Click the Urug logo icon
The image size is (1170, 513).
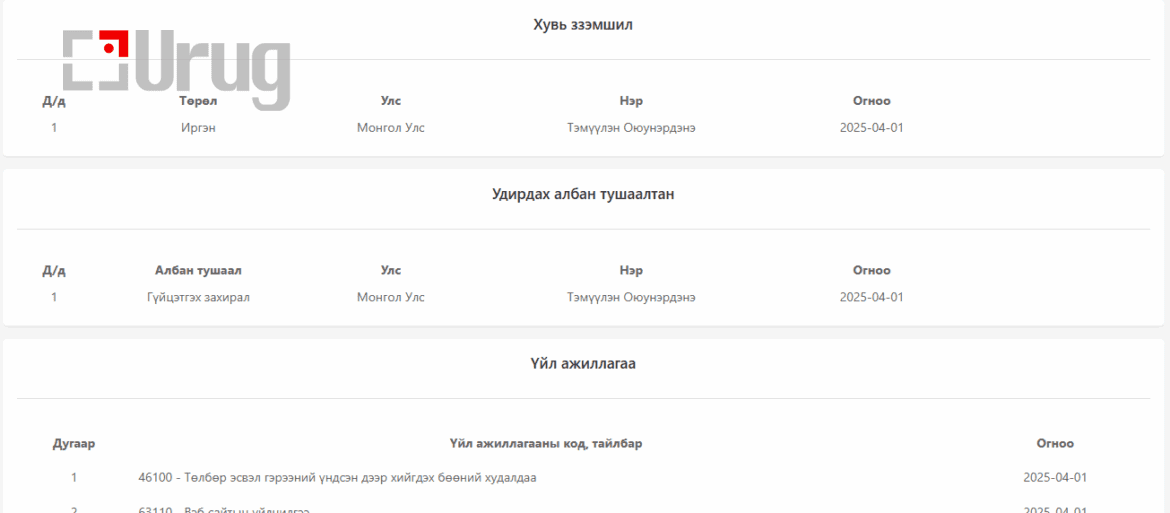[176, 70]
